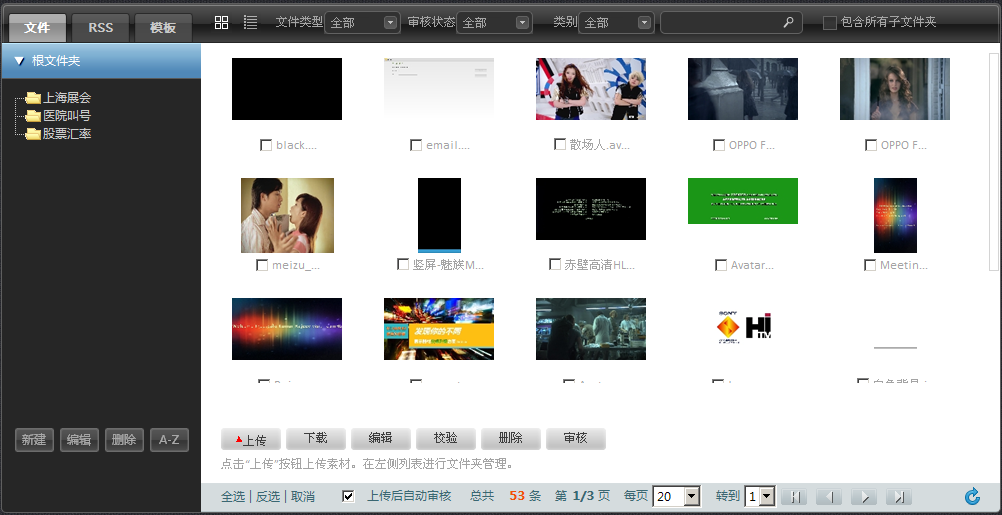The image size is (1002, 515).
Task: Switch to grid thumbnail view
Action: 221,22
